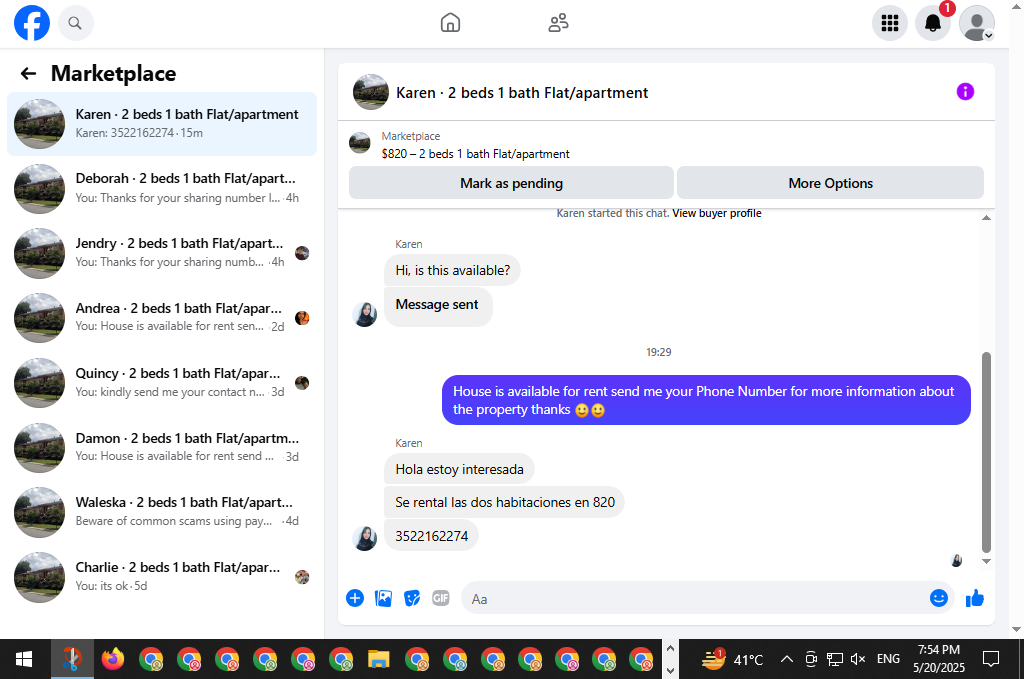Open Quincy conversation in the list
Viewport: 1024px width, 679px height.
[162, 383]
